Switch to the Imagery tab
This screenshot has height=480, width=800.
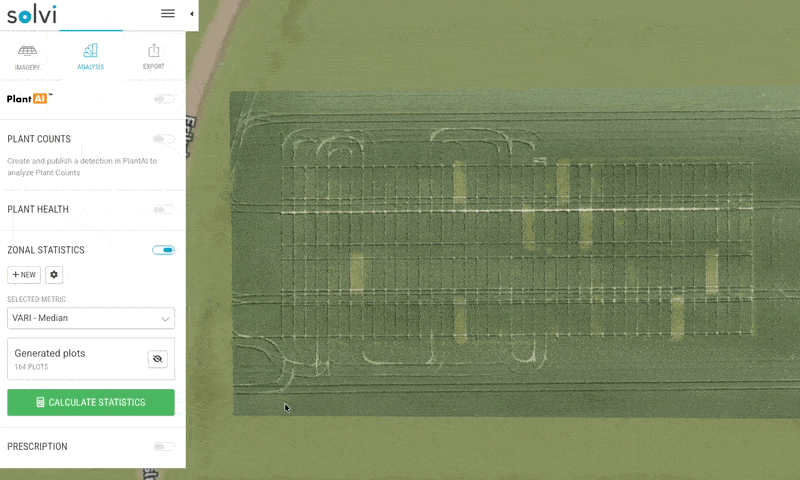click(27, 57)
